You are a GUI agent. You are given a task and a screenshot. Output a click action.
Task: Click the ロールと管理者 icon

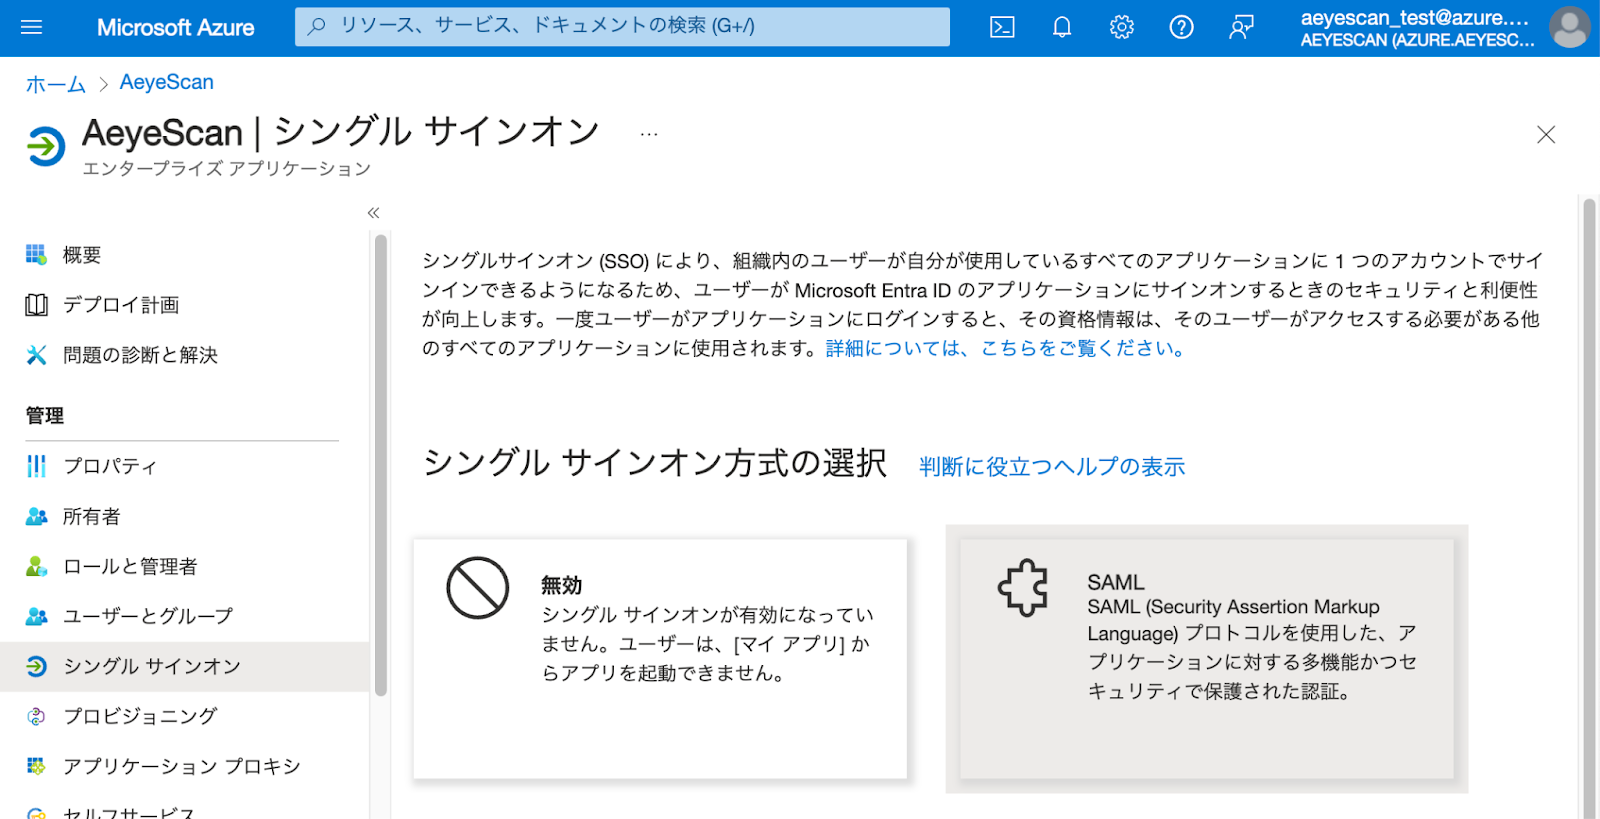coord(36,566)
